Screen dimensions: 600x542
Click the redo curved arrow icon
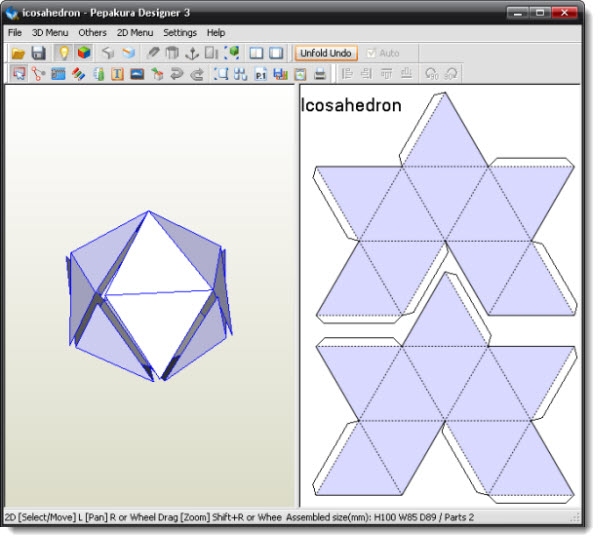[197, 74]
